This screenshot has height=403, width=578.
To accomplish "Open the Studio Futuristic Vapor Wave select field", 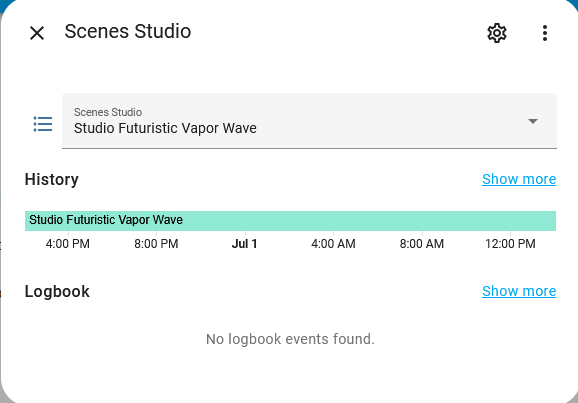I will point(309,121).
